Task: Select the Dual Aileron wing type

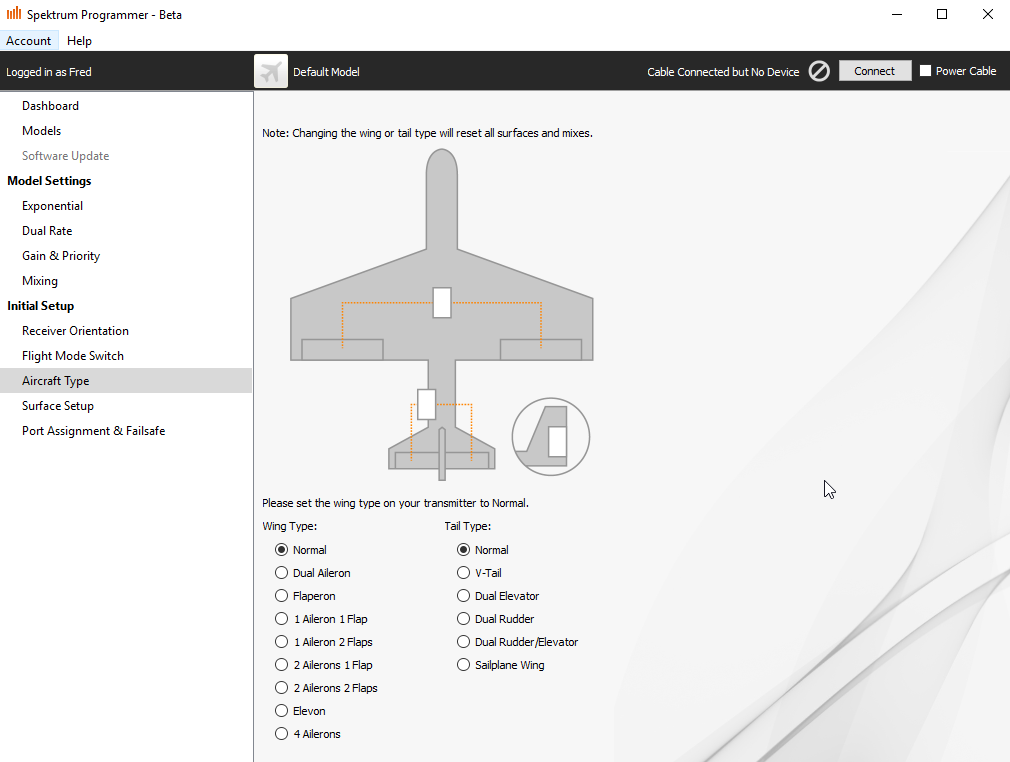Action: click(282, 573)
